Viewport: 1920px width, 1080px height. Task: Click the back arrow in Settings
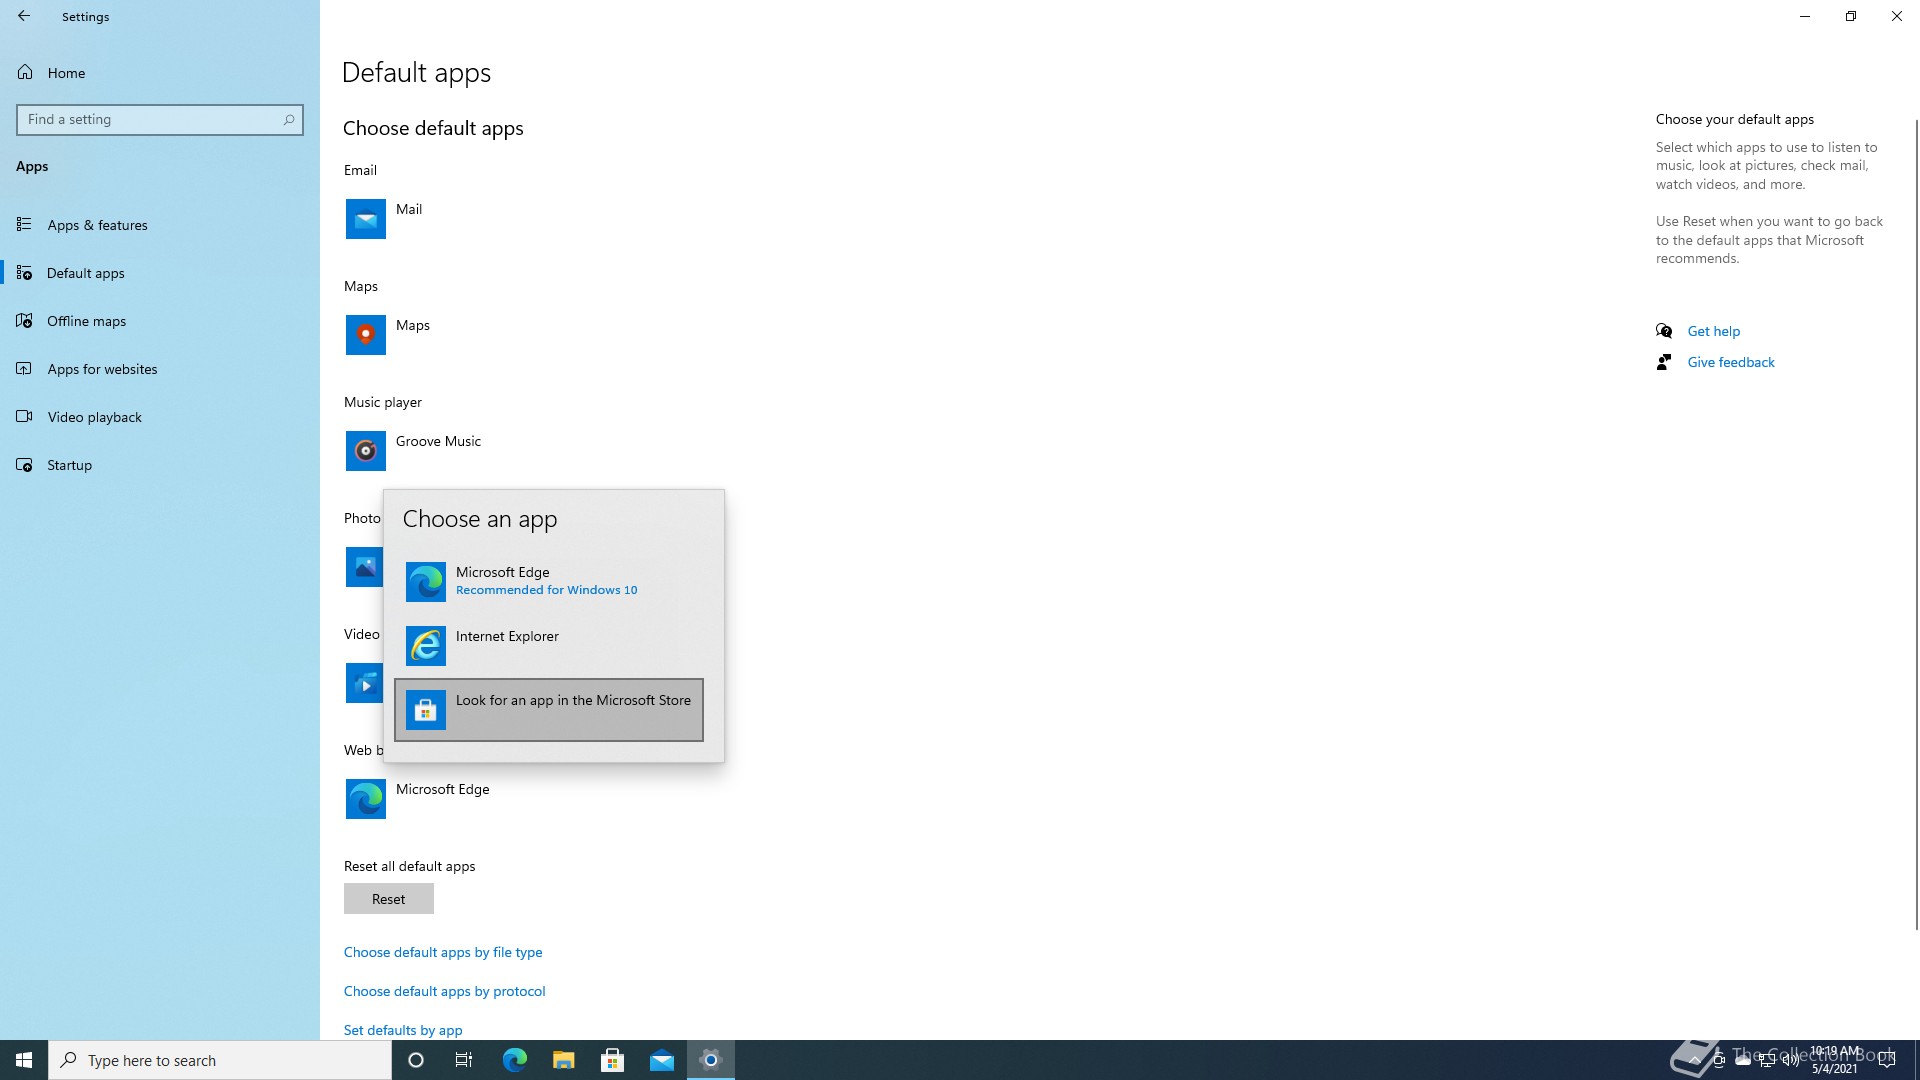[24, 16]
